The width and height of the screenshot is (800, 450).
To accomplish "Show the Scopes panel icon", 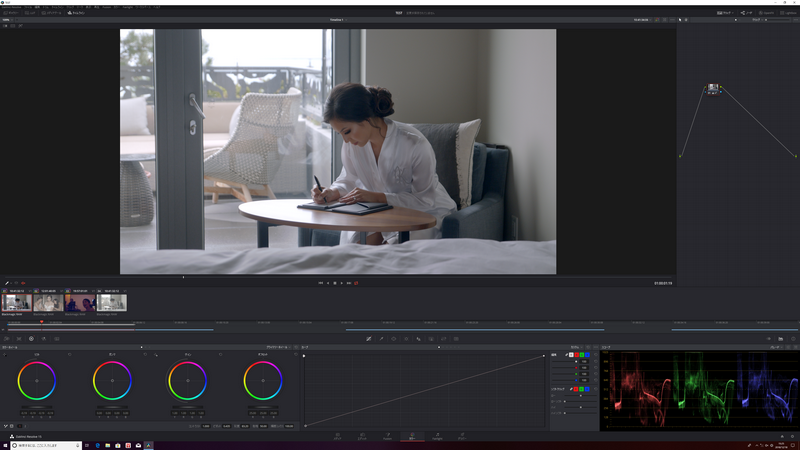I will (x=781, y=339).
